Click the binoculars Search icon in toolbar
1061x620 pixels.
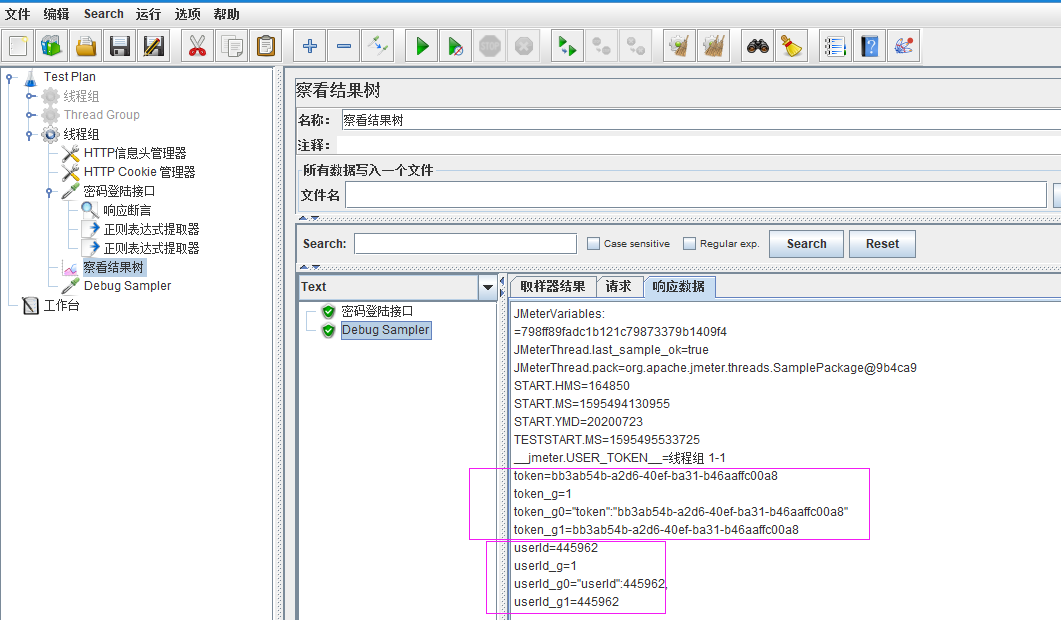point(757,46)
